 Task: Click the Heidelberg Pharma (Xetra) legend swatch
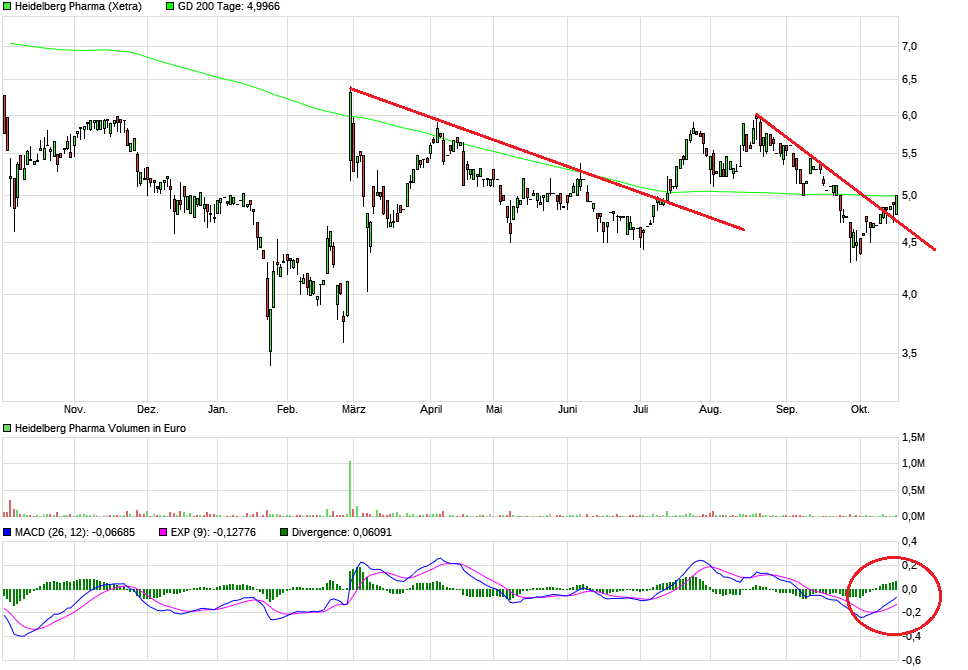click(7, 6)
